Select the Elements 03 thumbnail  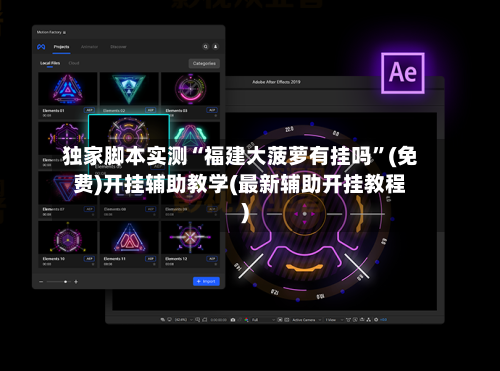(x=190, y=89)
